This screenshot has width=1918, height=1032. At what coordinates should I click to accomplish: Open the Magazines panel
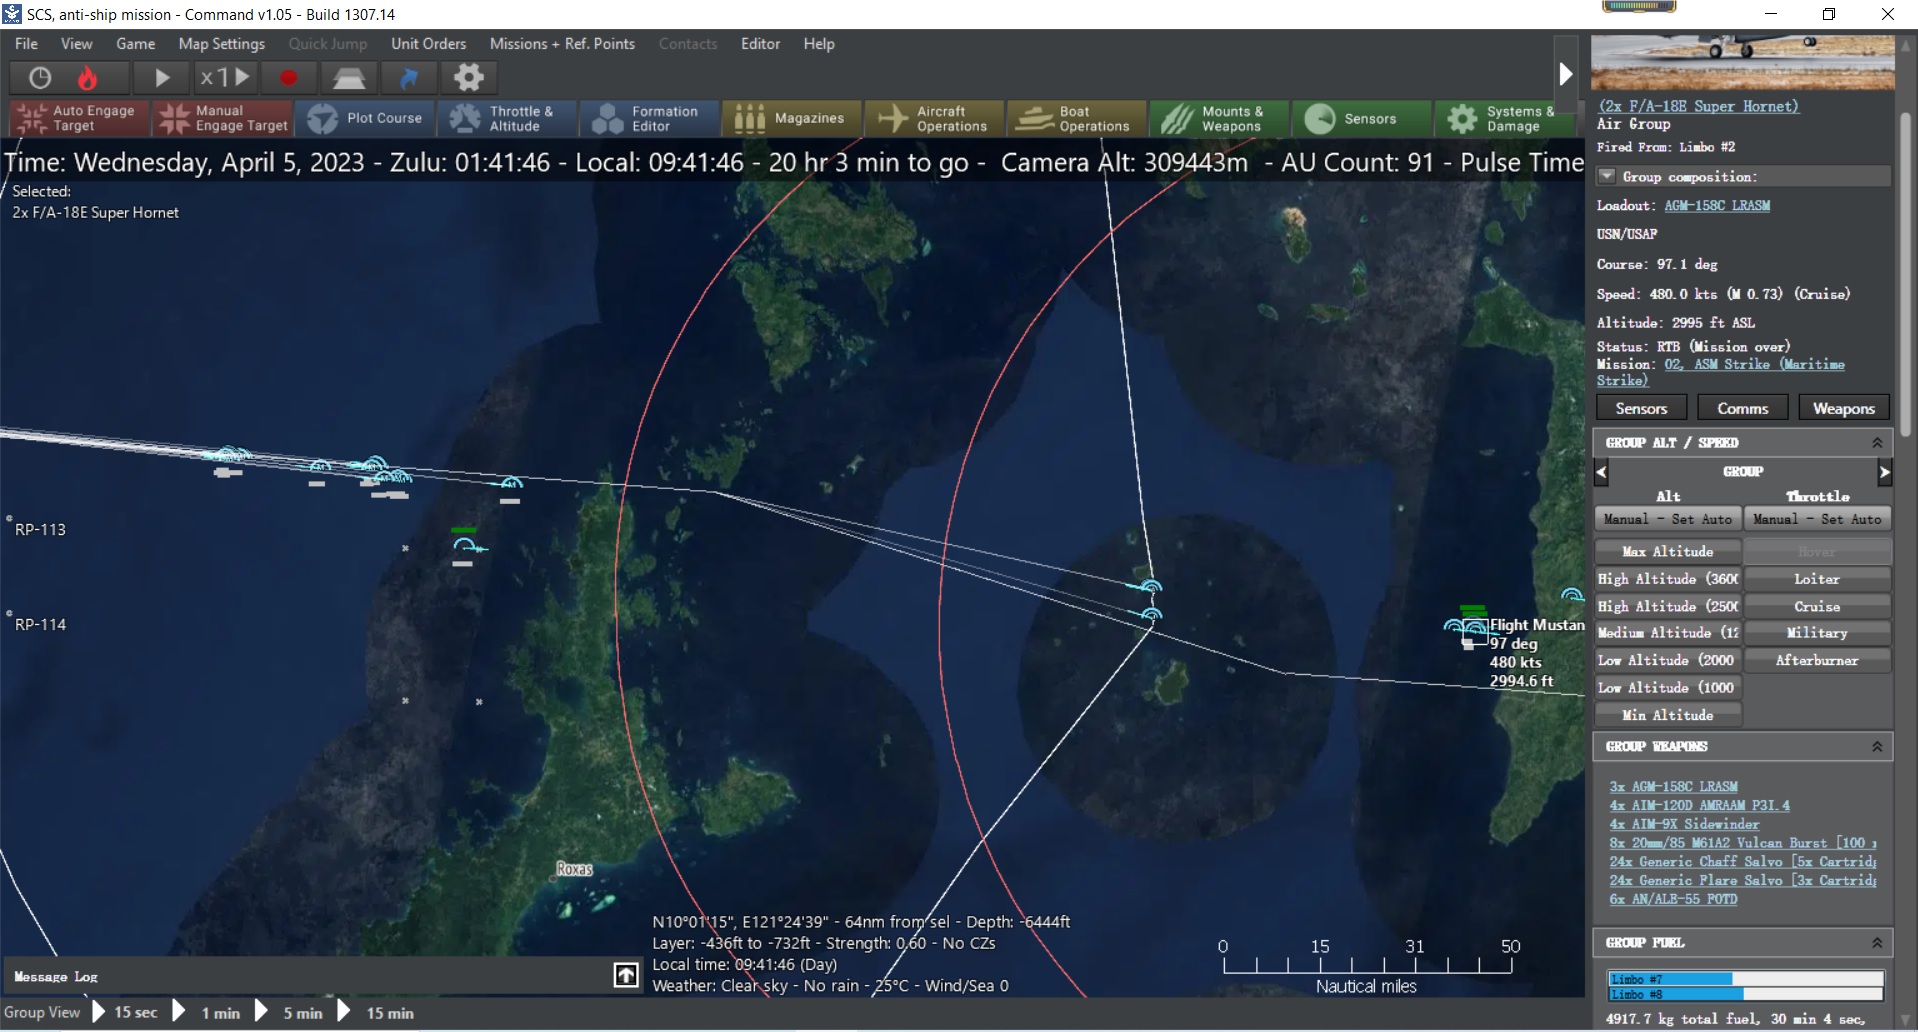(791, 118)
